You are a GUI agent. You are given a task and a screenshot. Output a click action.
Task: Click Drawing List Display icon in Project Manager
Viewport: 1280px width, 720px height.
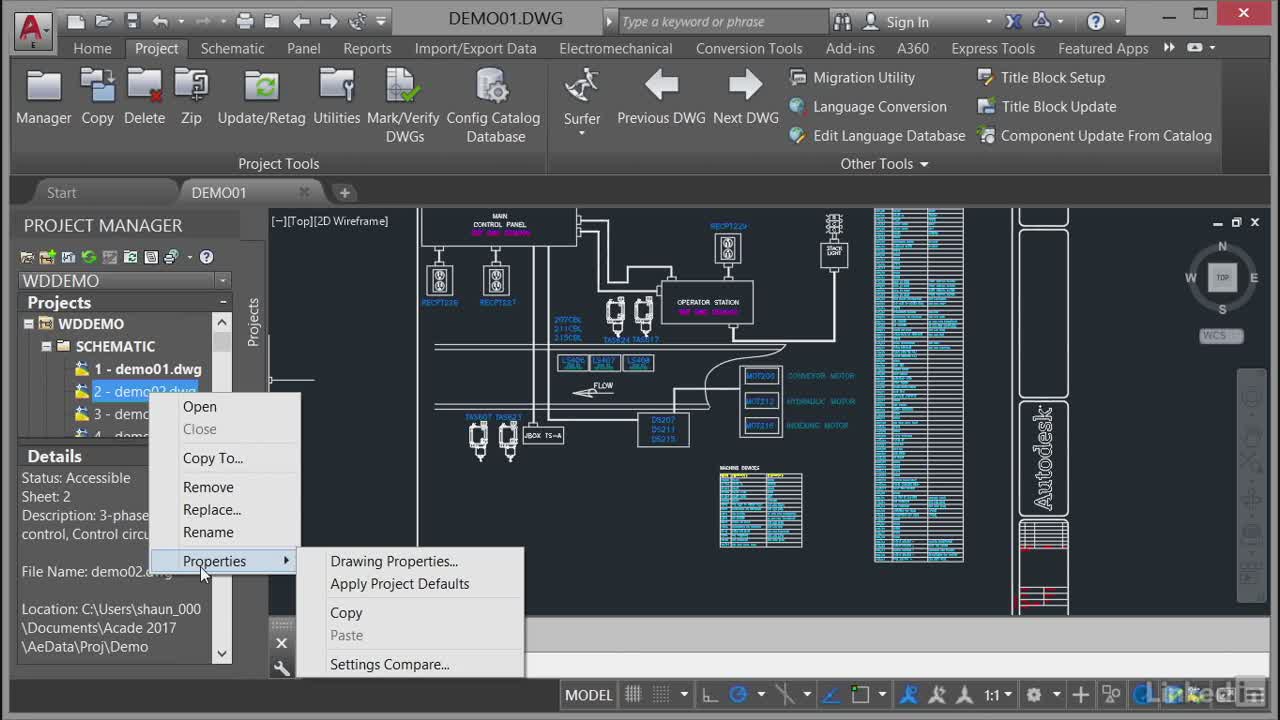[151, 257]
